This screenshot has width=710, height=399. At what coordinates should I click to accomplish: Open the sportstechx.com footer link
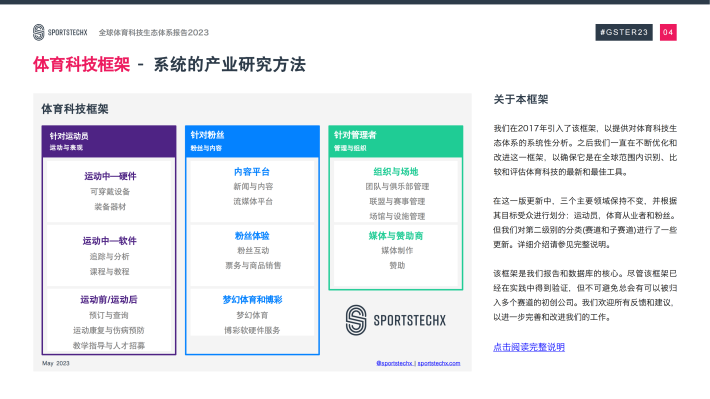[x=439, y=363]
